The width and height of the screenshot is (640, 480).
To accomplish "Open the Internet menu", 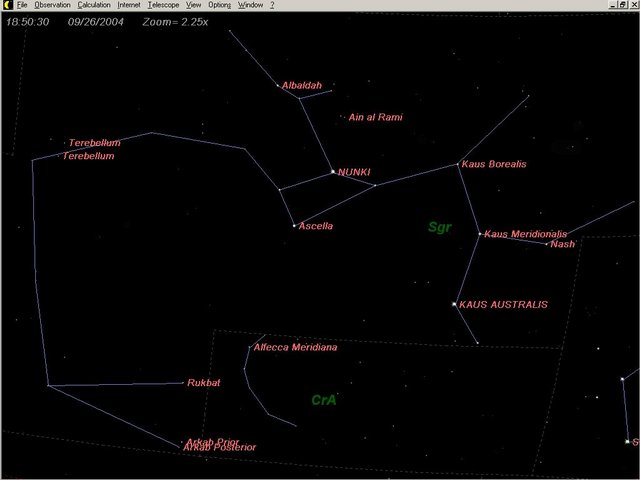I will click(x=129, y=5).
